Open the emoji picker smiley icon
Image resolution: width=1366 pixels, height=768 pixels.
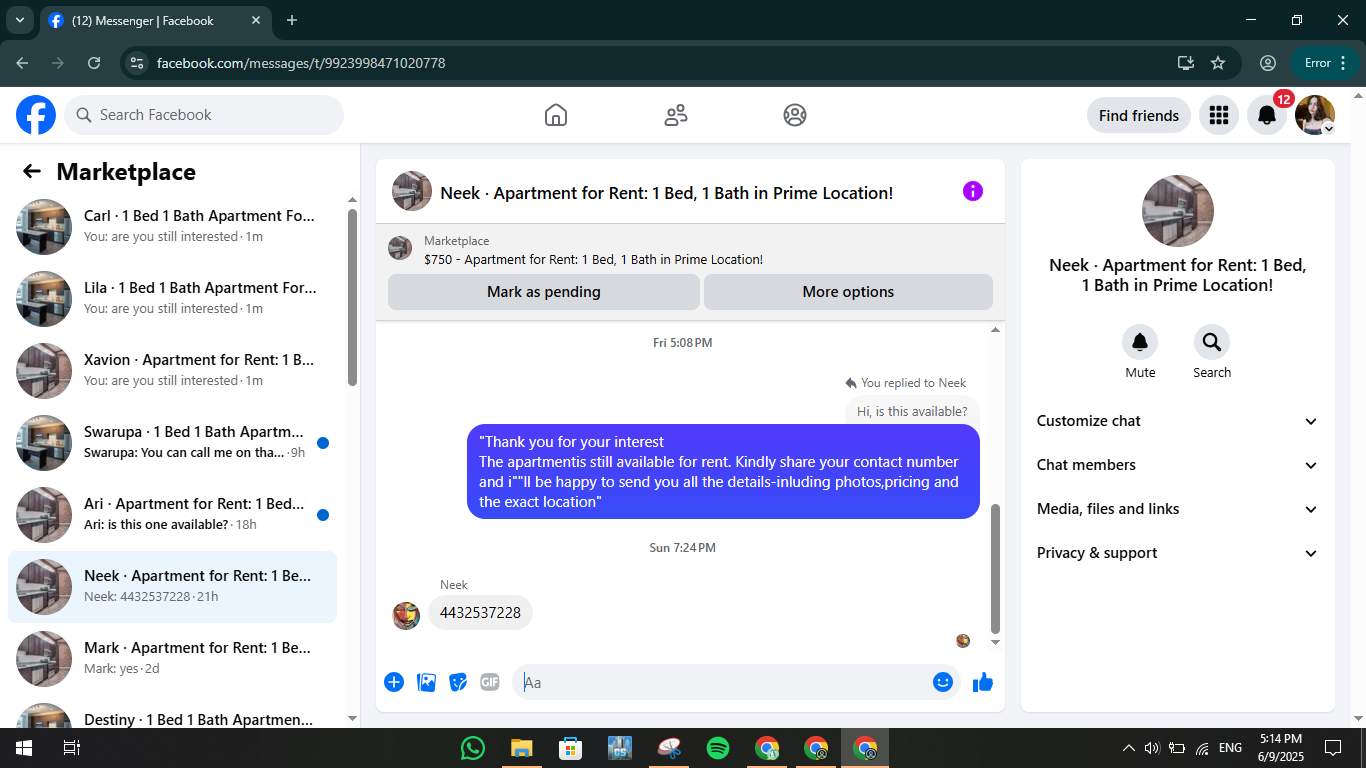point(943,682)
